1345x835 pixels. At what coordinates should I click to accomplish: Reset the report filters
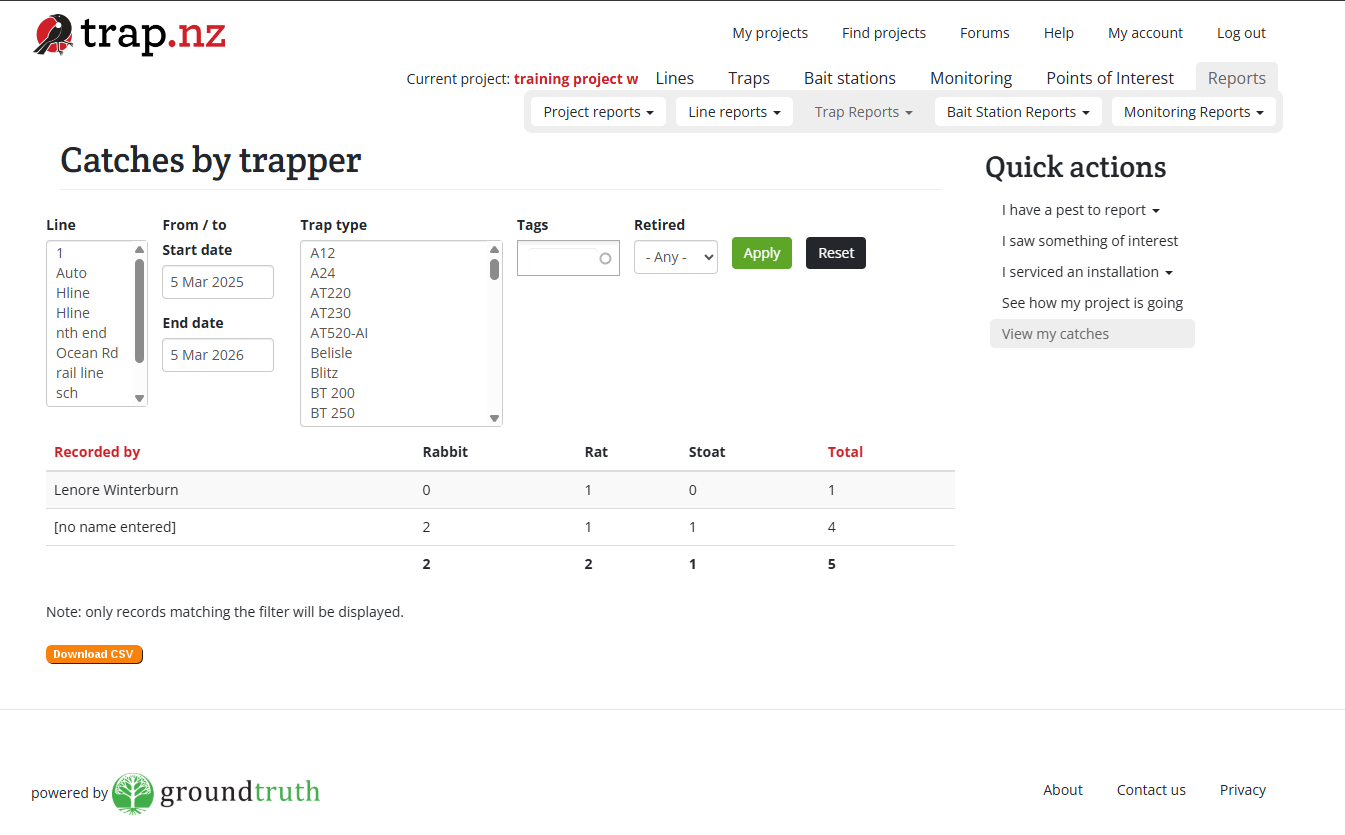point(835,253)
